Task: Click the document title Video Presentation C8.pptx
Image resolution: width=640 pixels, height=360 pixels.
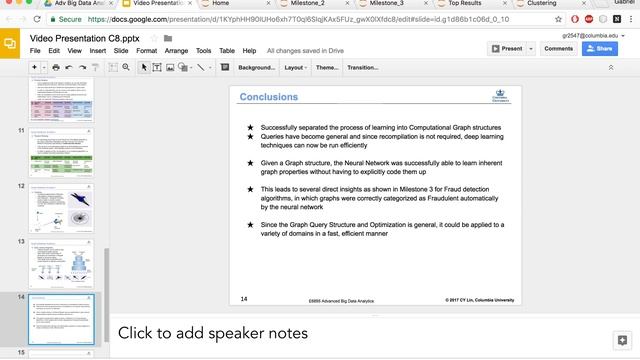Action: click(84, 38)
